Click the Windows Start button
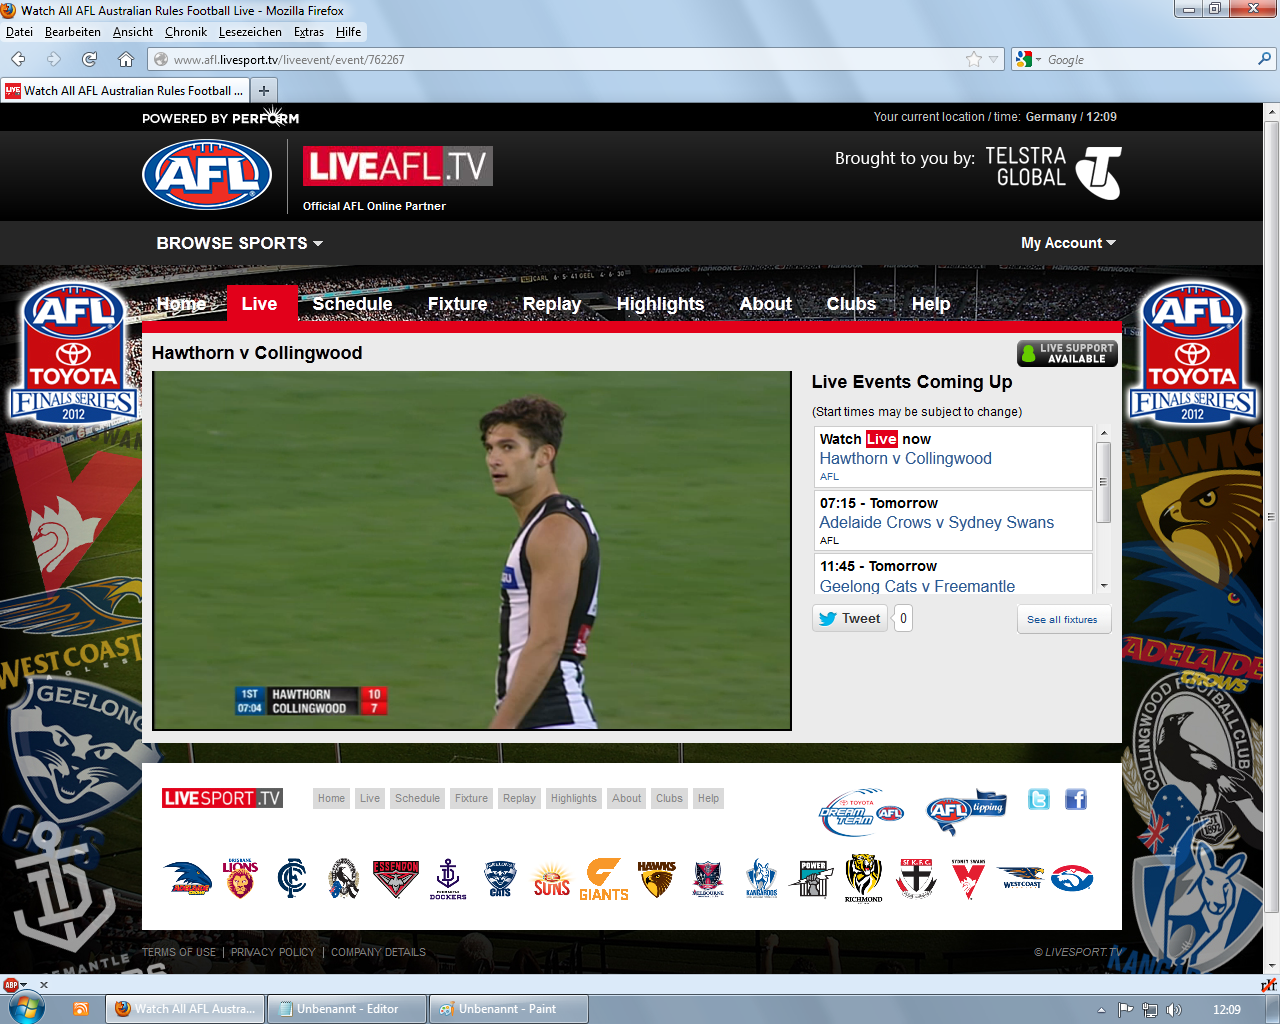The height and width of the screenshot is (1024, 1280). click(26, 1008)
